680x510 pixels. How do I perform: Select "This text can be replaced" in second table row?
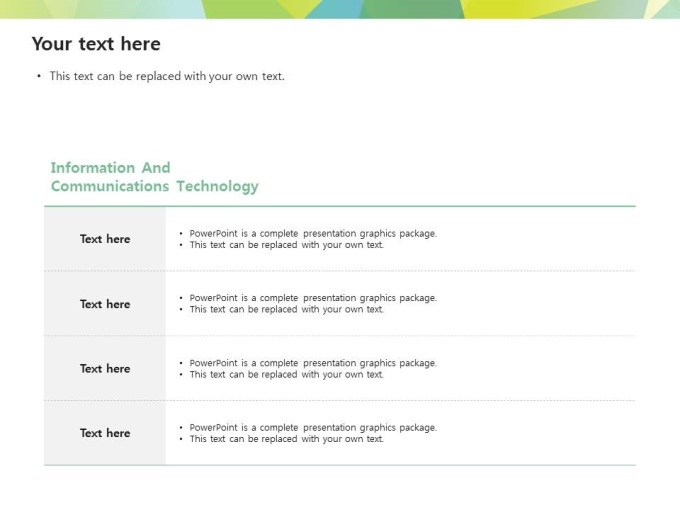pos(287,309)
